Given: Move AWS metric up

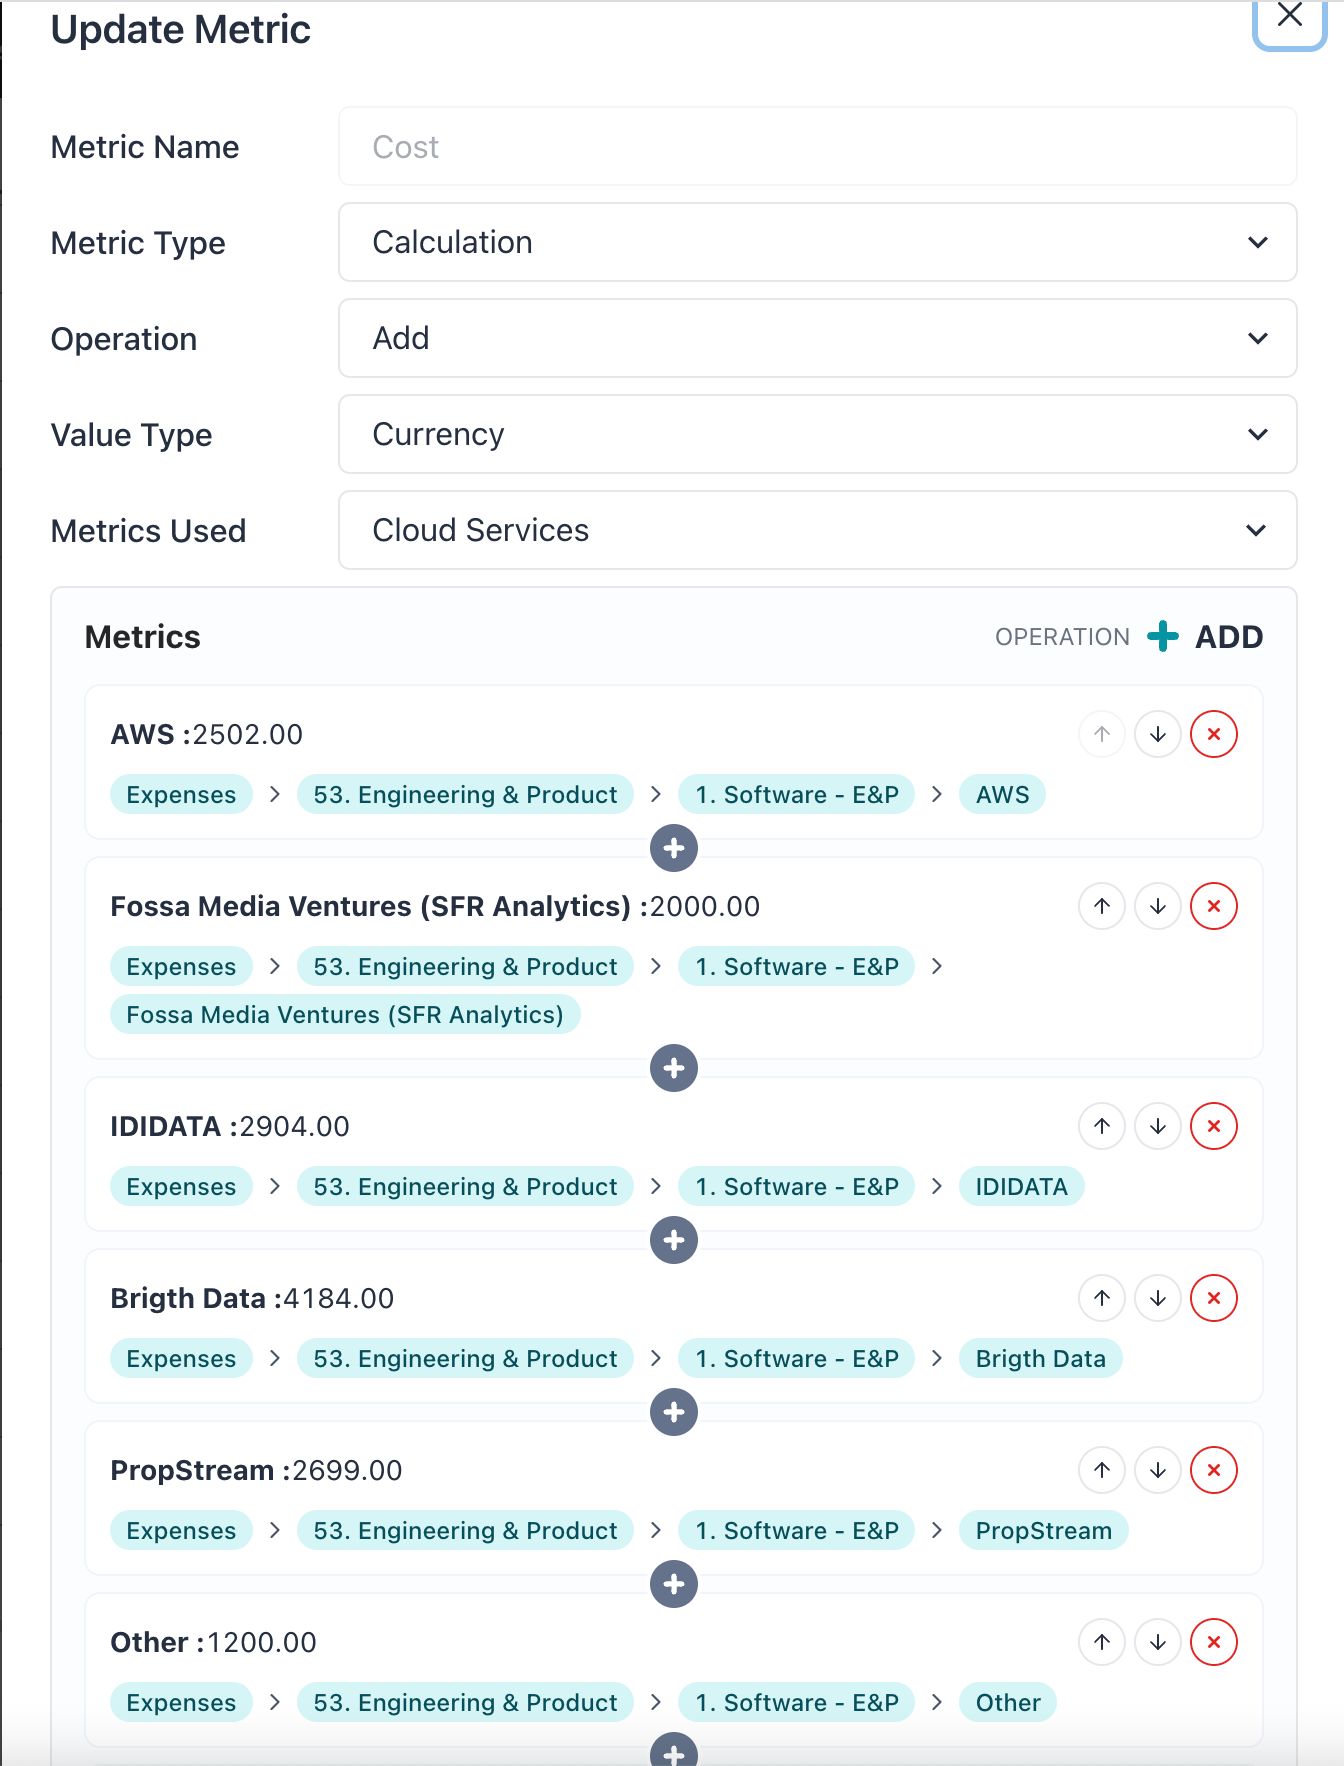Looking at the screenshot, I should pyautogui.click(x=1102, y=734).
